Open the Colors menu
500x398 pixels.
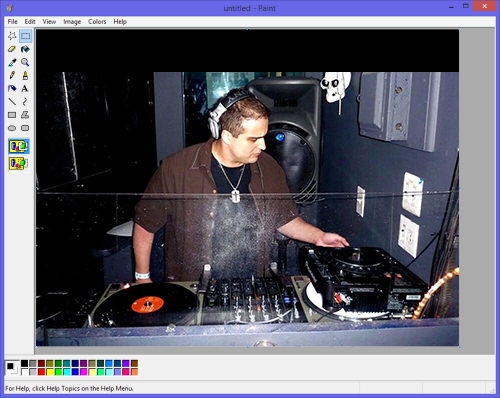click(x=97, y=22)
